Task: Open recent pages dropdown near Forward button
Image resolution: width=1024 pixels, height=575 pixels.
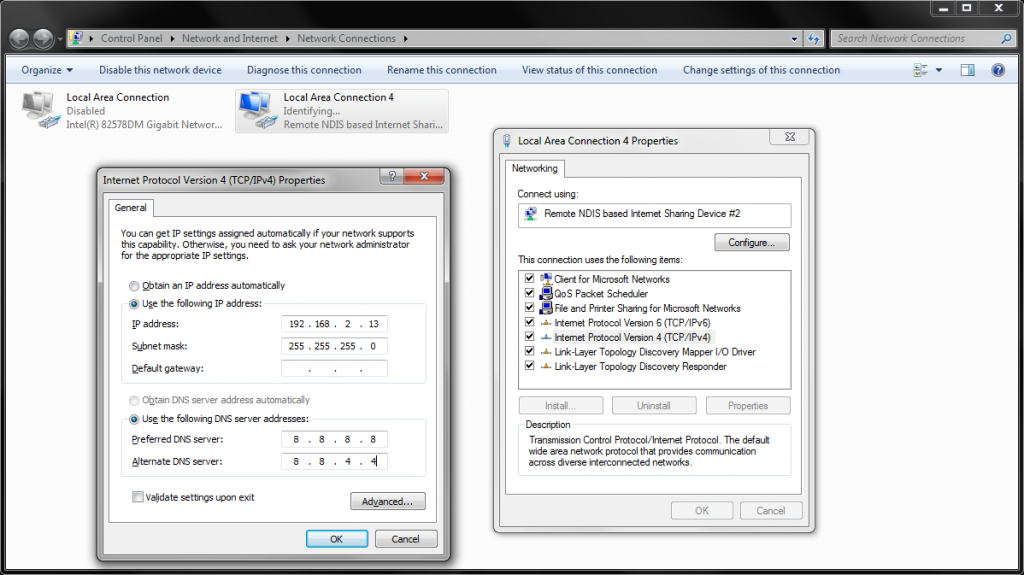Action: pos(59,39)
